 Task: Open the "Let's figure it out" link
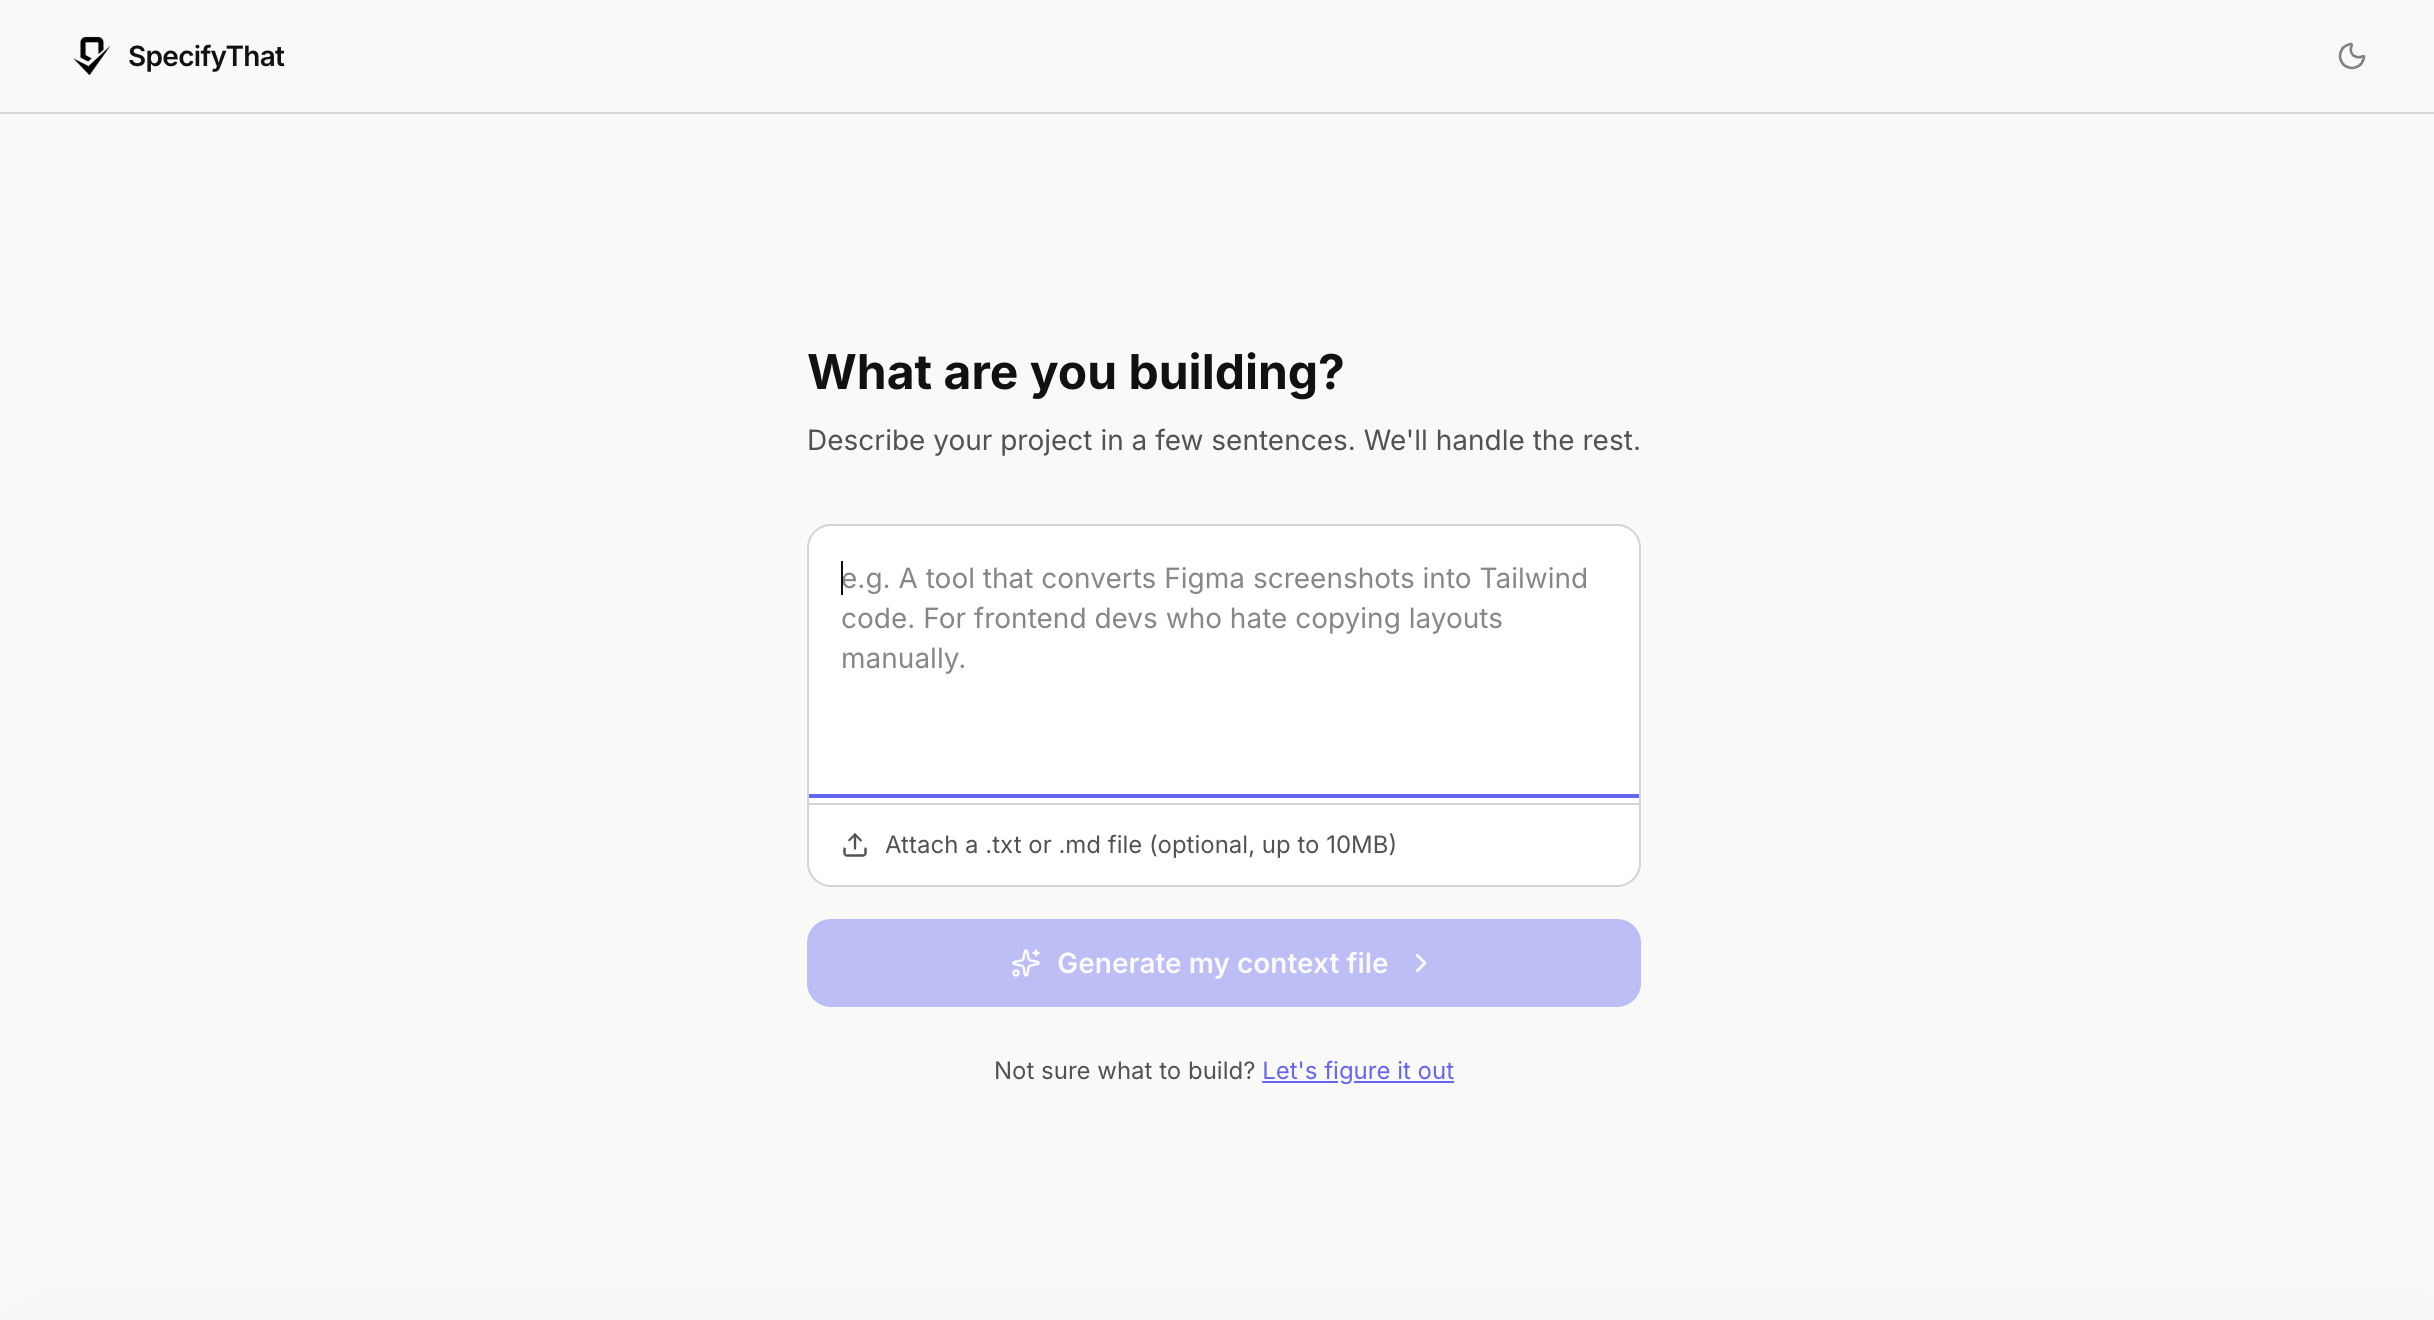tap(1357, 1071)
